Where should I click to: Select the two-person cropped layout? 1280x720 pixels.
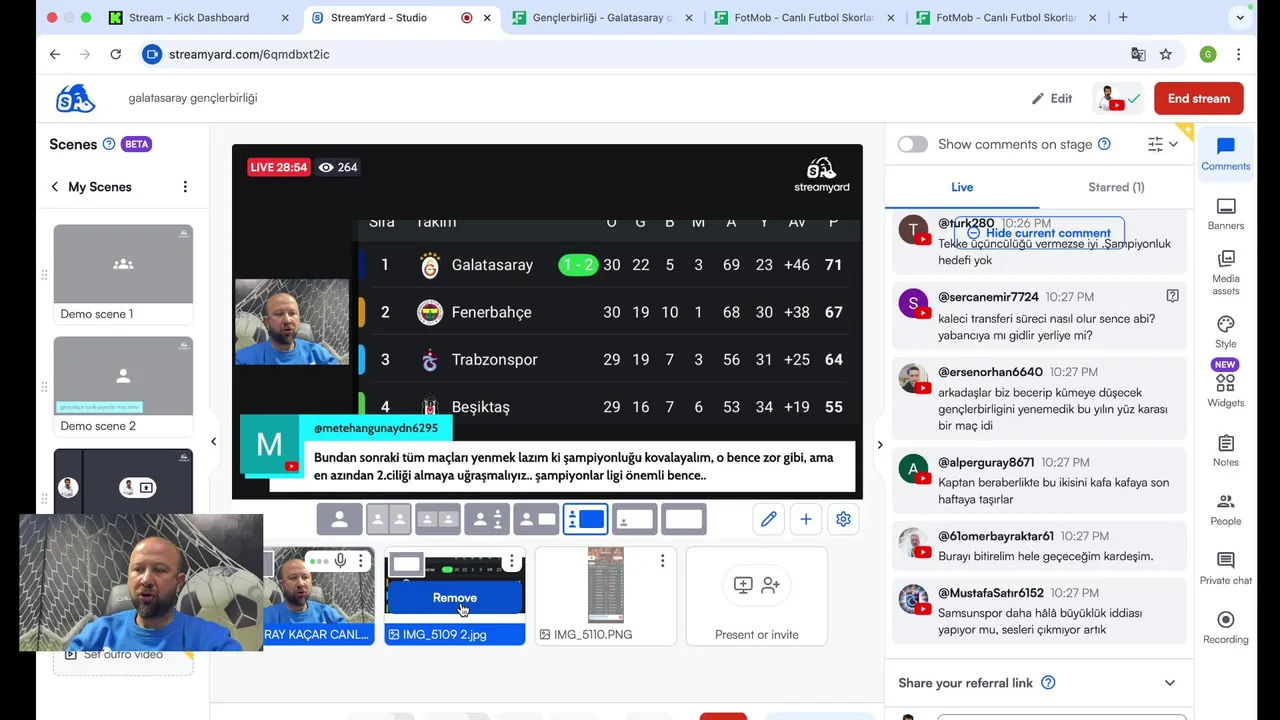click(389, 519)
